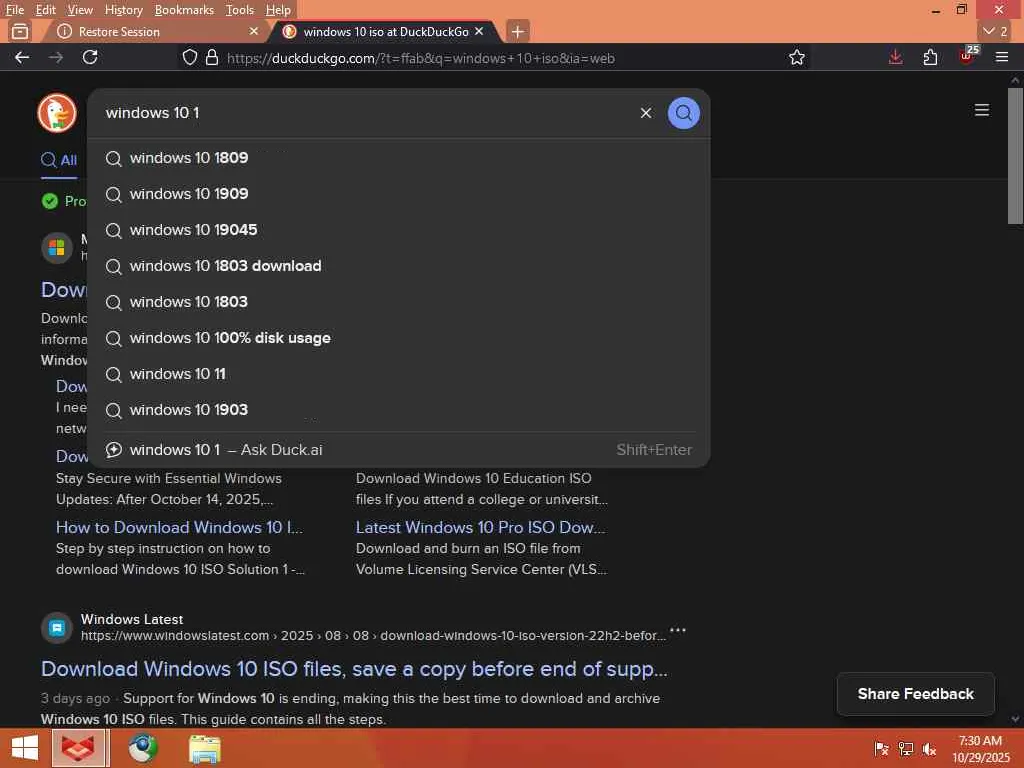Open the globe browser taskbar icon
Screen dimensions: 1024x768
coord(143,748)
